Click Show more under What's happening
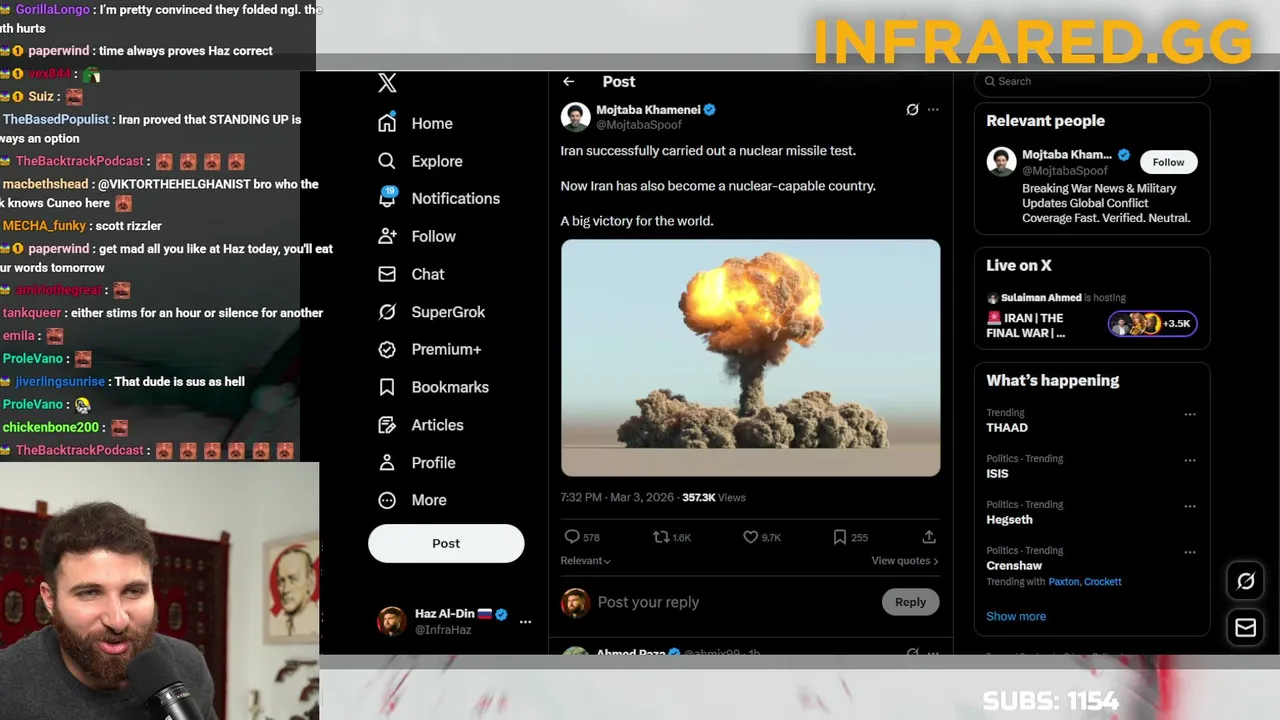Screen dimensions: 1280x720 tap(1016, 617)
